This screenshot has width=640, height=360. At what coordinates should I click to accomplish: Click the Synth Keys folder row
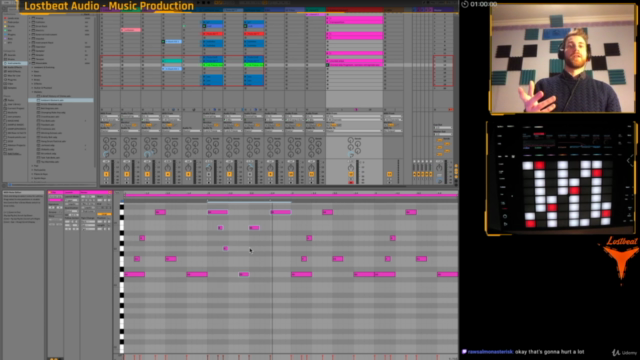pyautogui.click(x=40, y=178)
